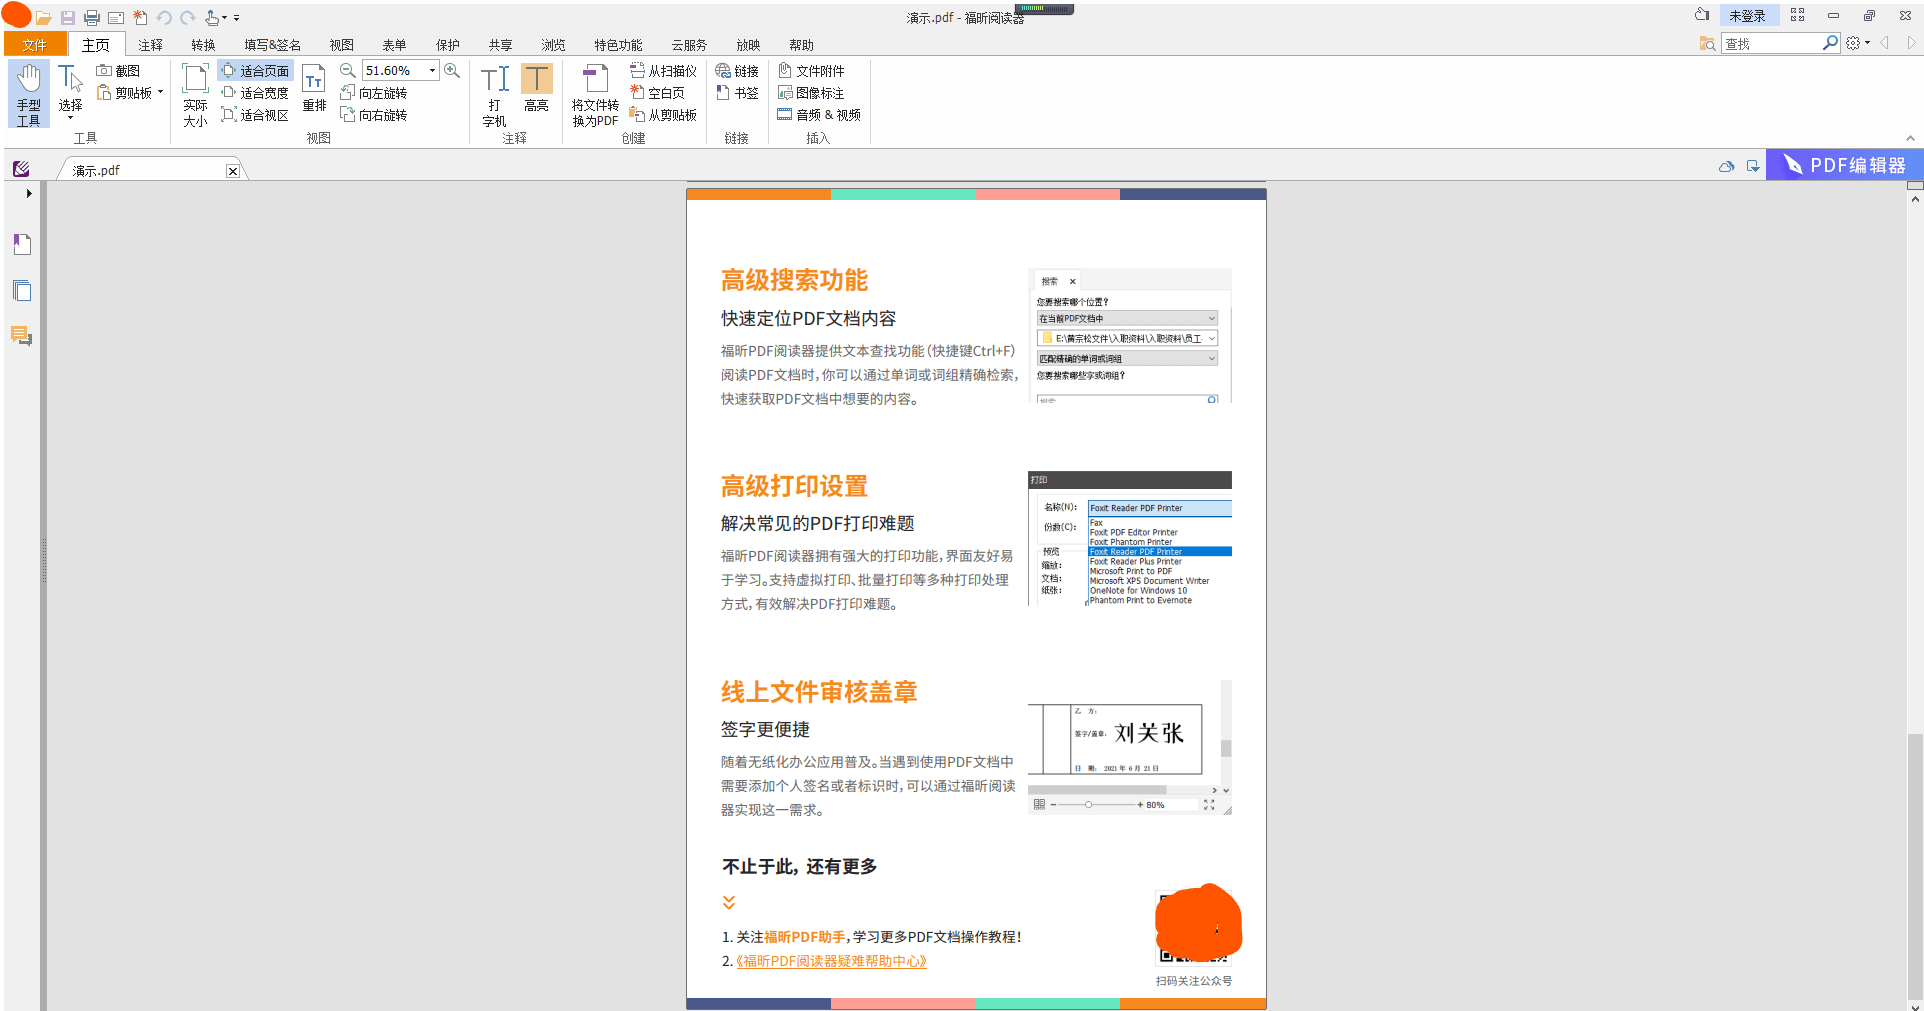Image resolution: width=1924 pixels, height=1011 pixels.
Task: Click the zoom in magnifier icon
Action: click(452, 70)
